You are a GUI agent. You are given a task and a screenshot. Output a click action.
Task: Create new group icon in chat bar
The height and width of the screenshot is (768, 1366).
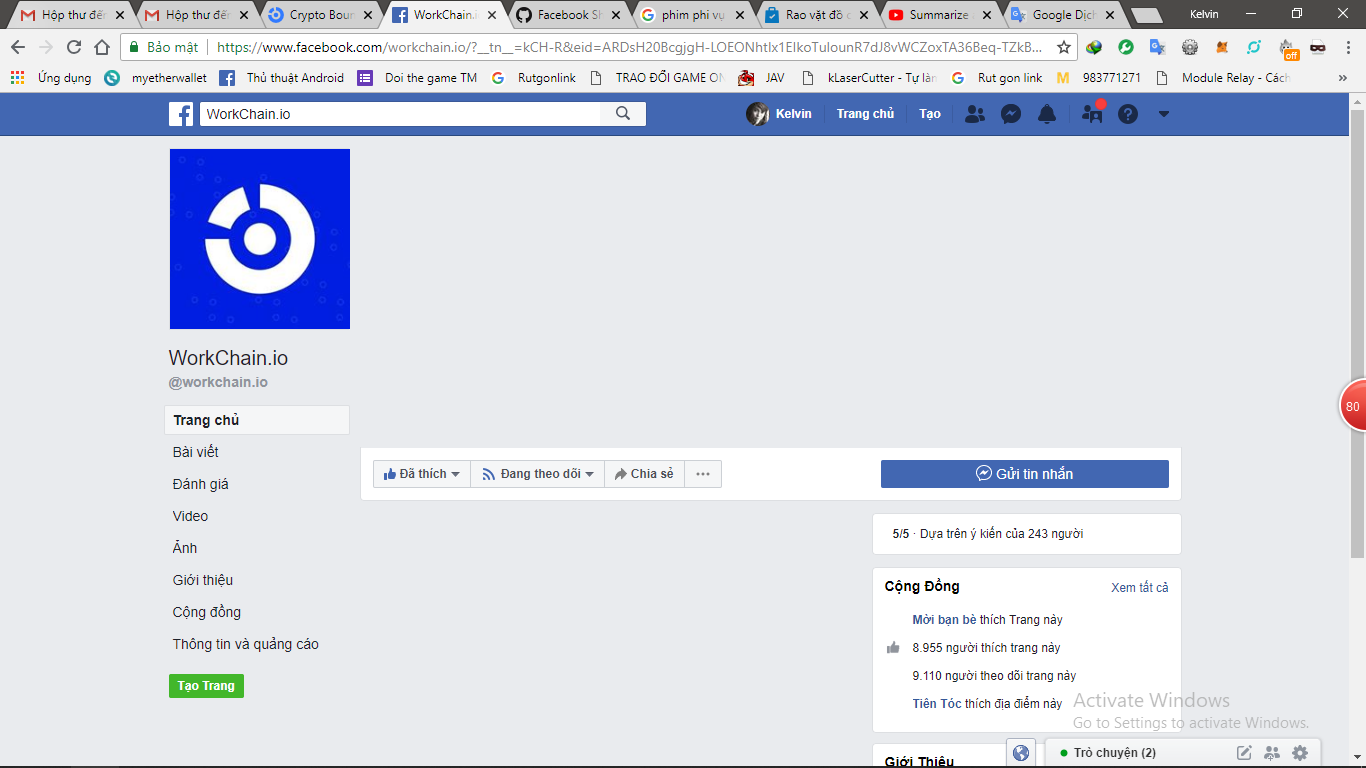click(1272, 753)
